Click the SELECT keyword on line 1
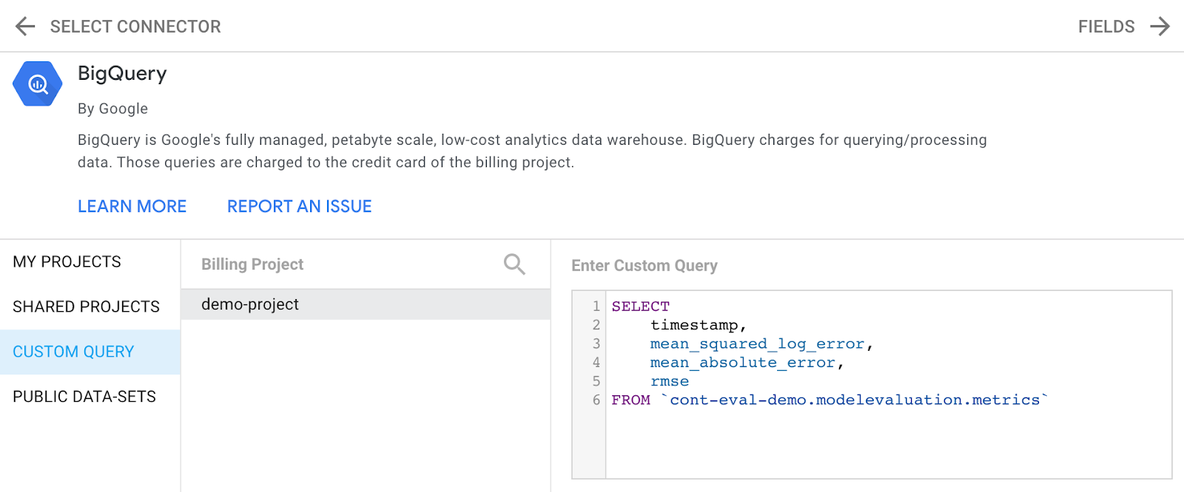Viewport: 1184px width, 492px height. tap(640, 306)
